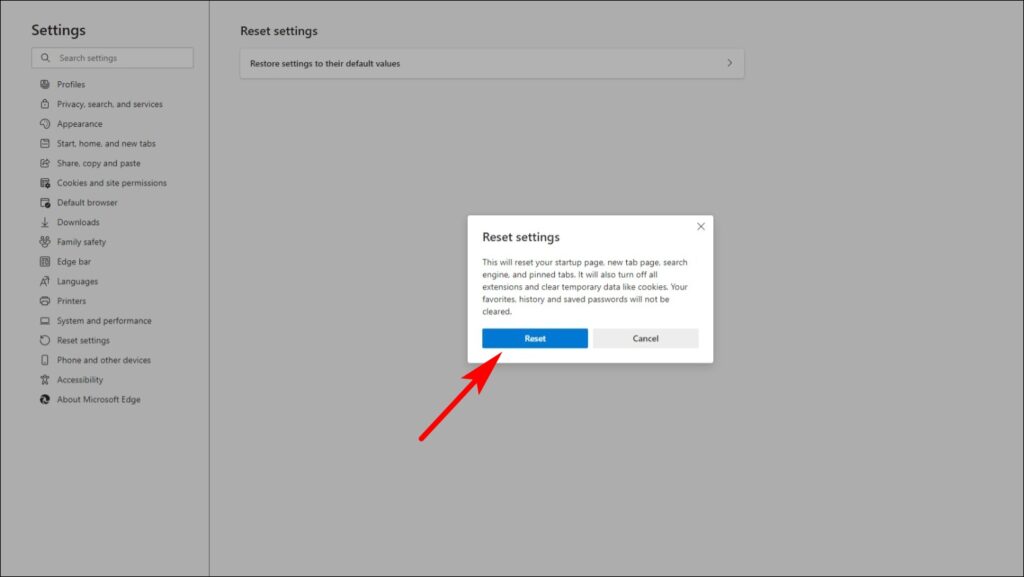Image resolution: width=1024 pixels, height=577 pixels.
Task: Click the Share, copy and paste icon
Action: 44,163
